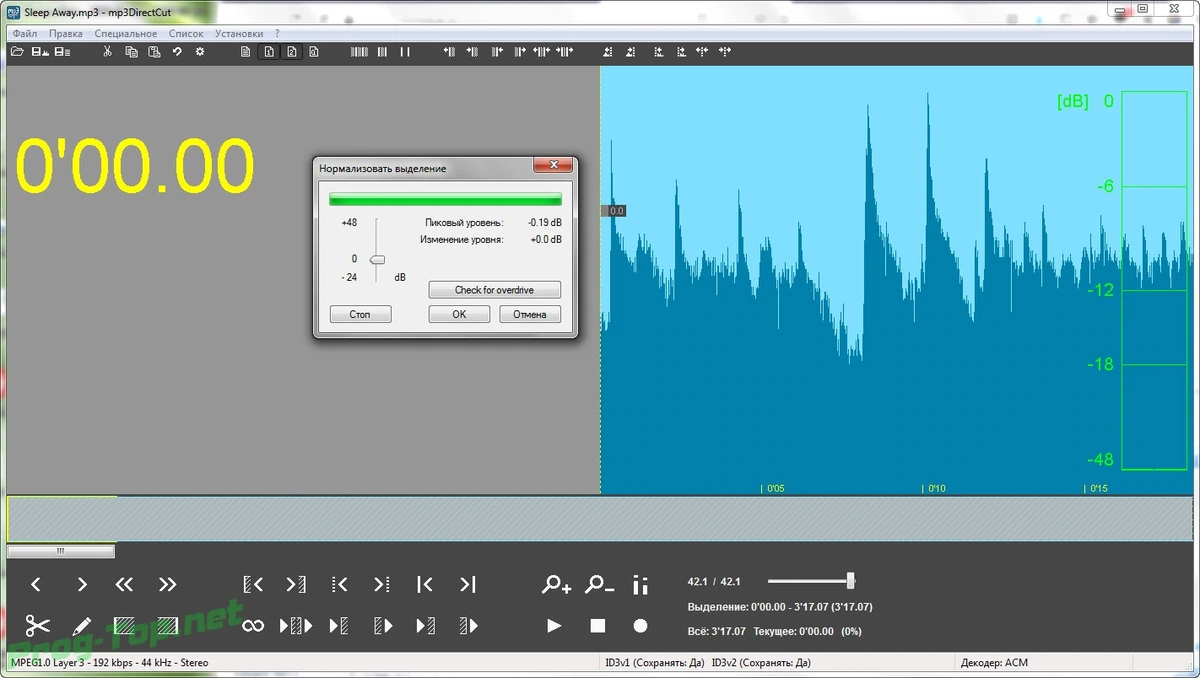Click the go to file start |< button

click(424, 584)
